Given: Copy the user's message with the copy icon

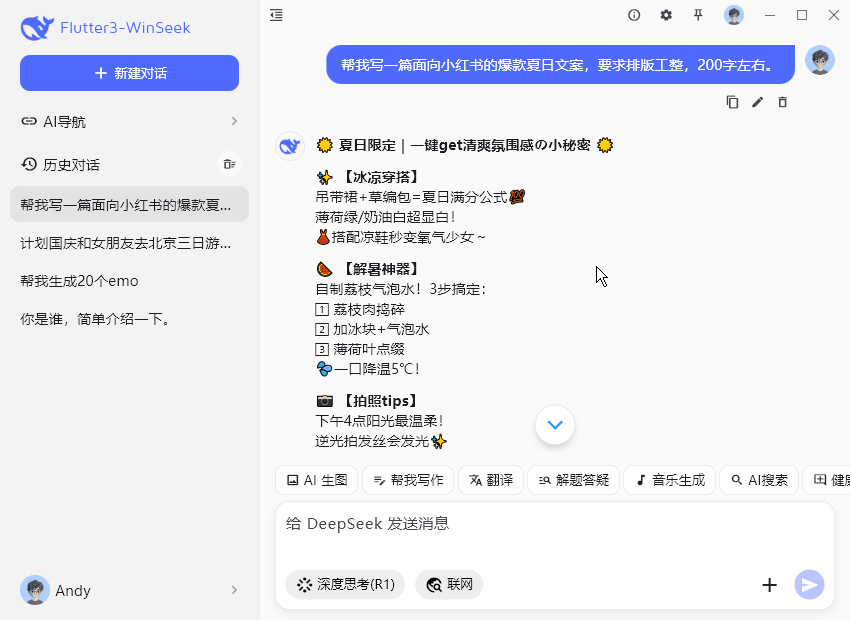Looking at the screenshot, I should [x=732, y=101].
